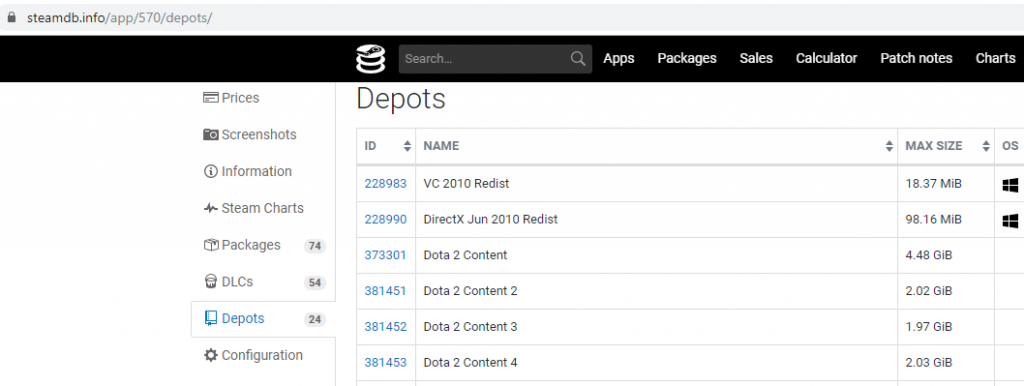Open depot ID 228983 link
This screenshot has height=386, width=1024.
tap(385, 184)
